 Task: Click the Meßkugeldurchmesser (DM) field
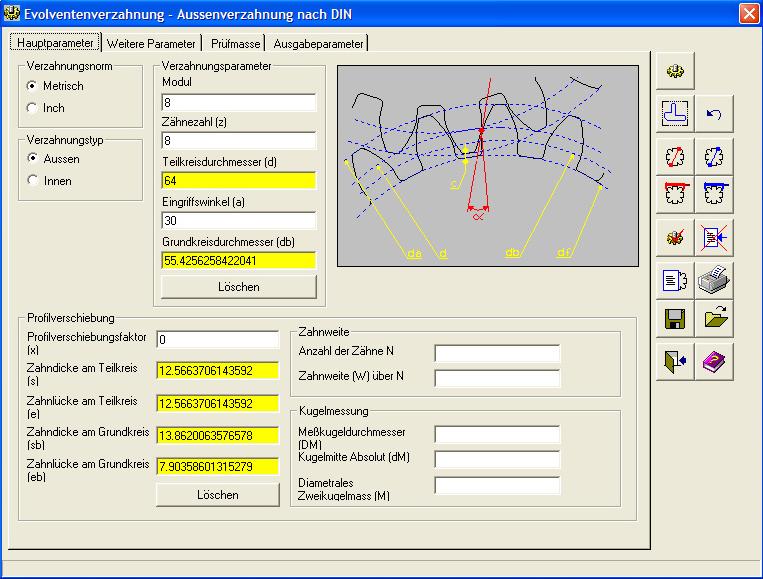coord(497,434)
